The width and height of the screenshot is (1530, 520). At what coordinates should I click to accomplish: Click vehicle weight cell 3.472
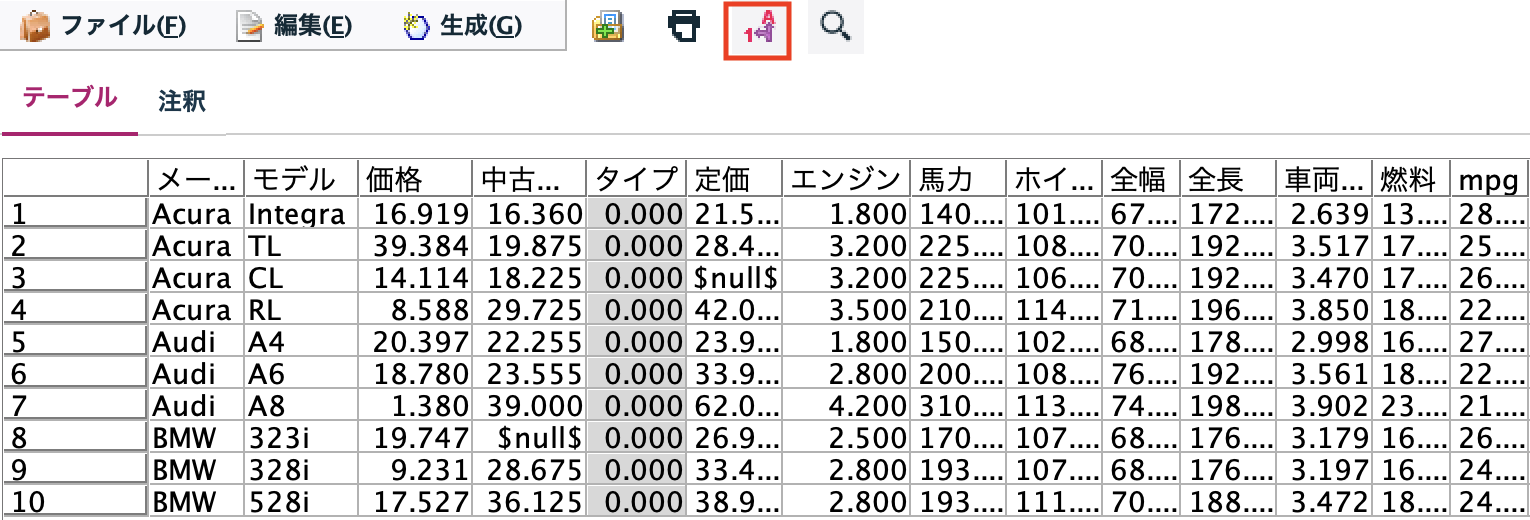[1325, 503]
